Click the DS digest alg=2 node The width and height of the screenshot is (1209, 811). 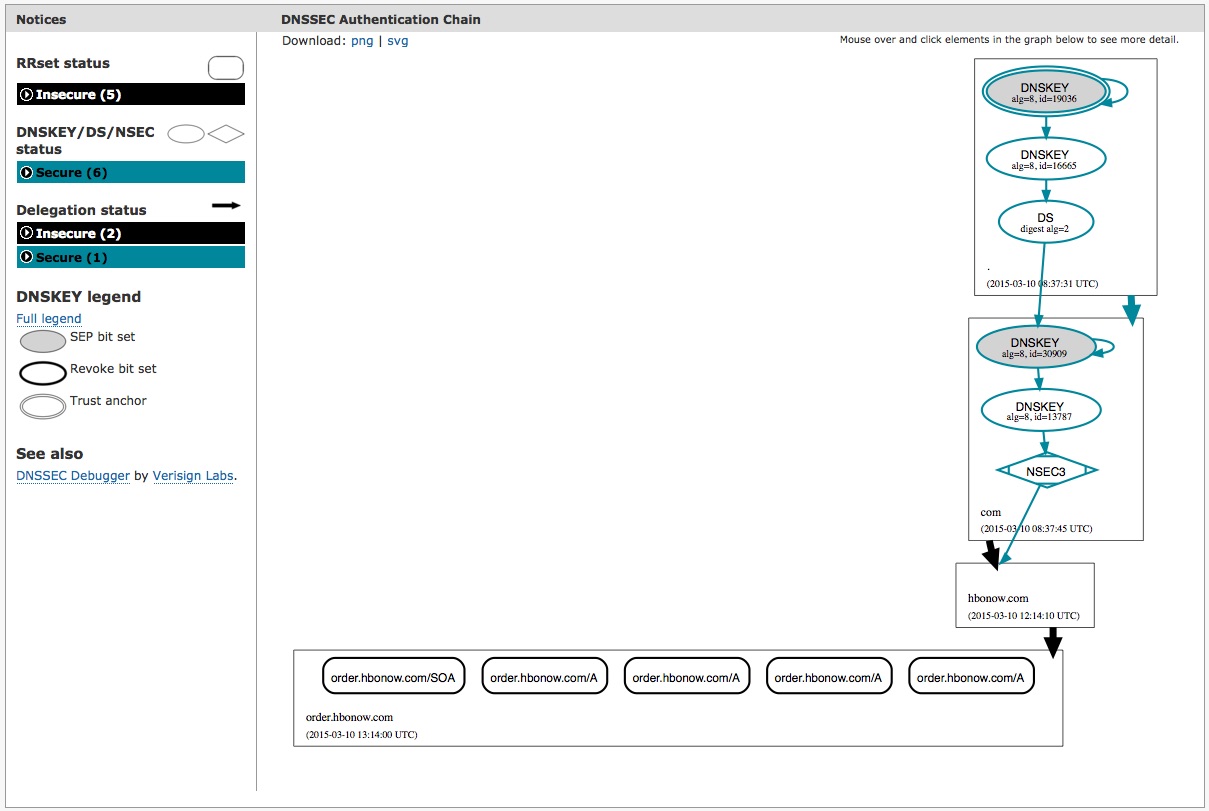pyautogui.click(x=1045, y=222)
